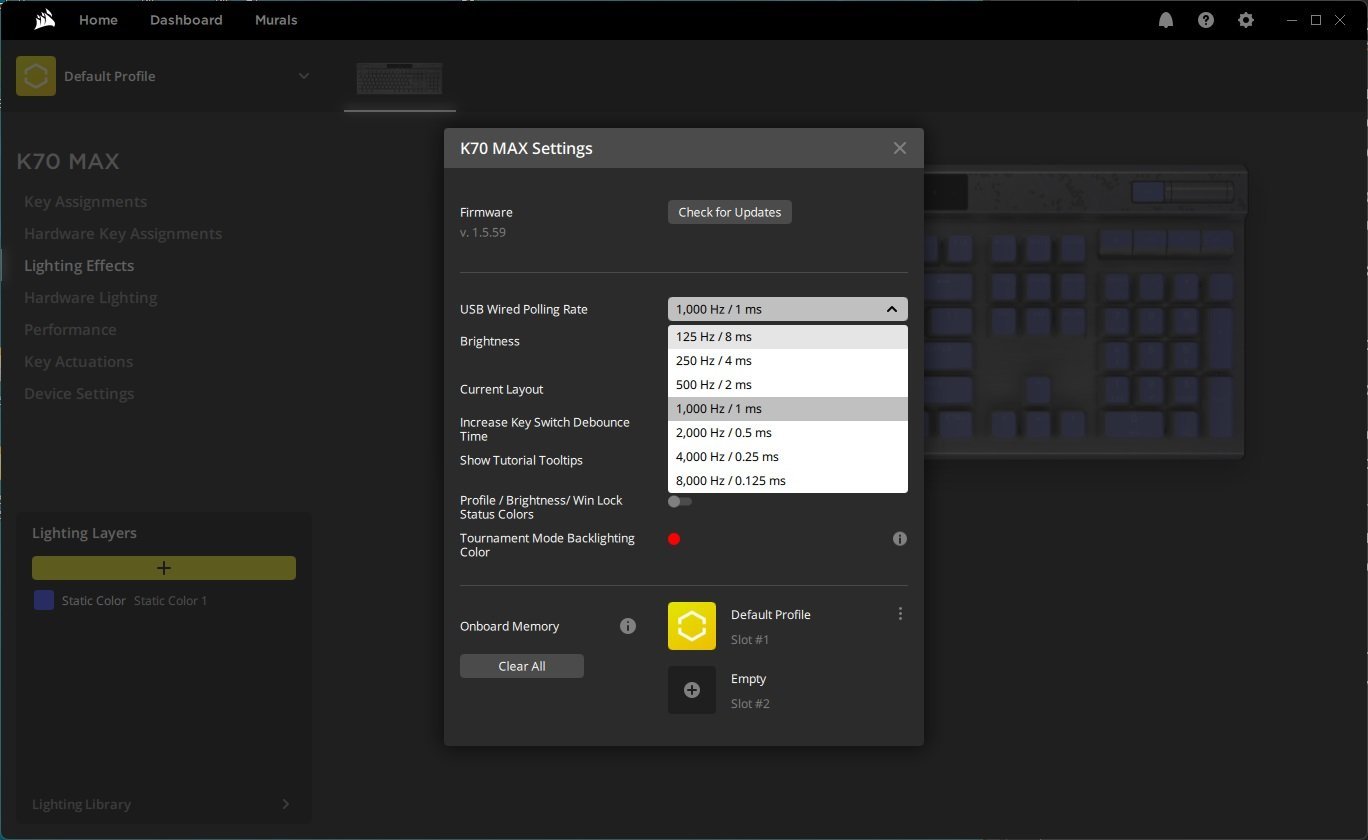Close the K70 MAX Settings dialog
This screenshot has height=840, width=1368.
click(900, 148)
